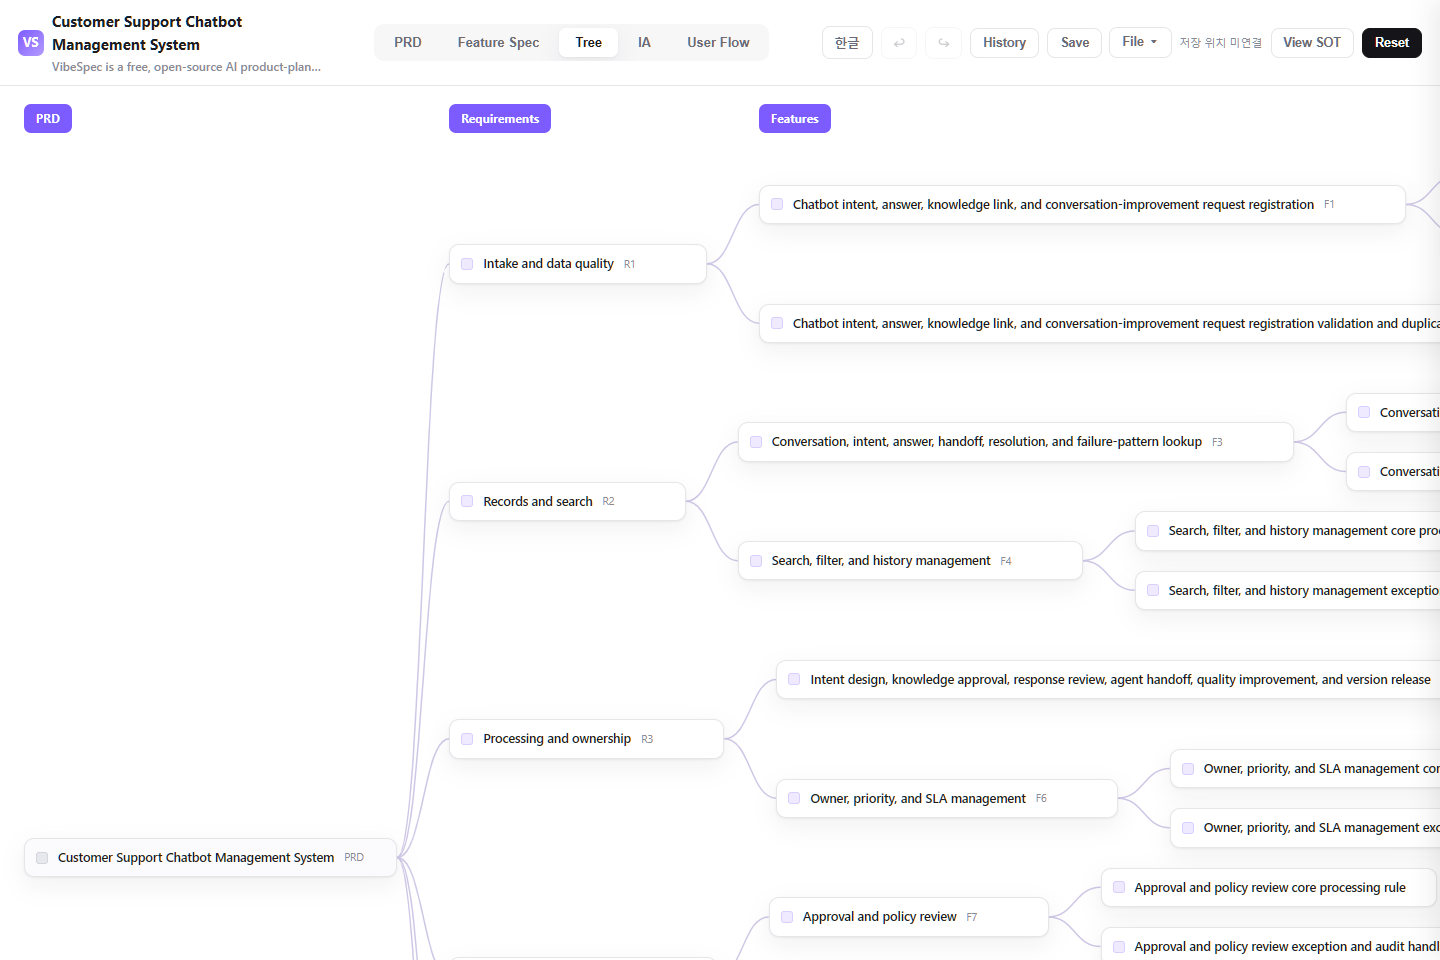Redo the last undone change
The image size is (1440, 960).
tap(944, 43)
